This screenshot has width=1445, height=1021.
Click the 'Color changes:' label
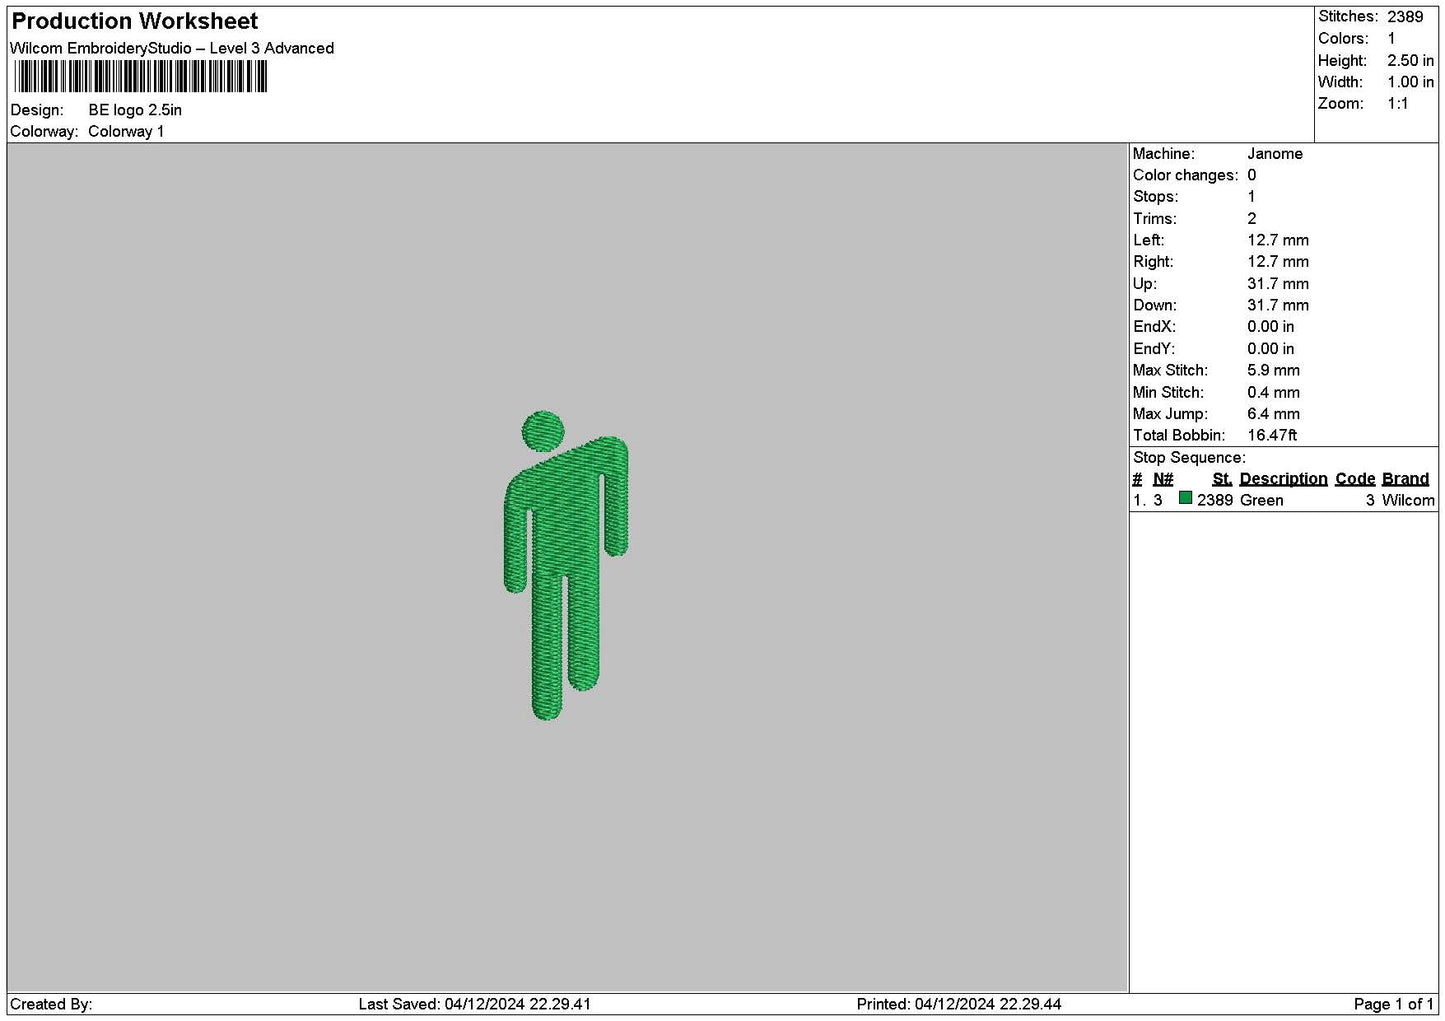coord(1185,175)
